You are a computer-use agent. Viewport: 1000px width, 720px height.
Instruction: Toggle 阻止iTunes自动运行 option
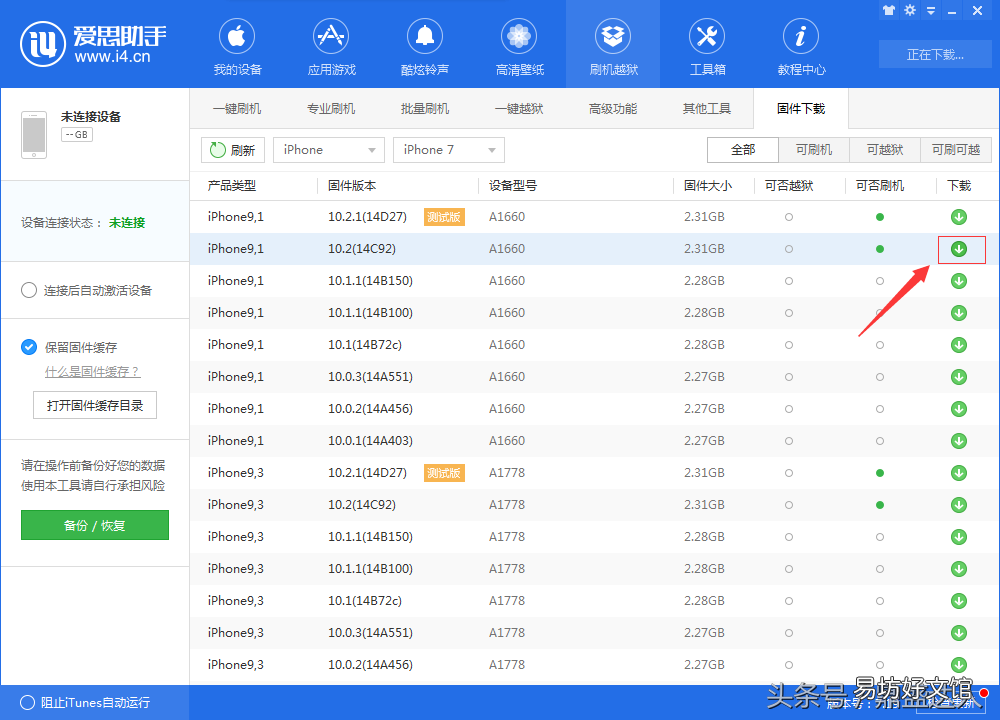pos(27,703)
